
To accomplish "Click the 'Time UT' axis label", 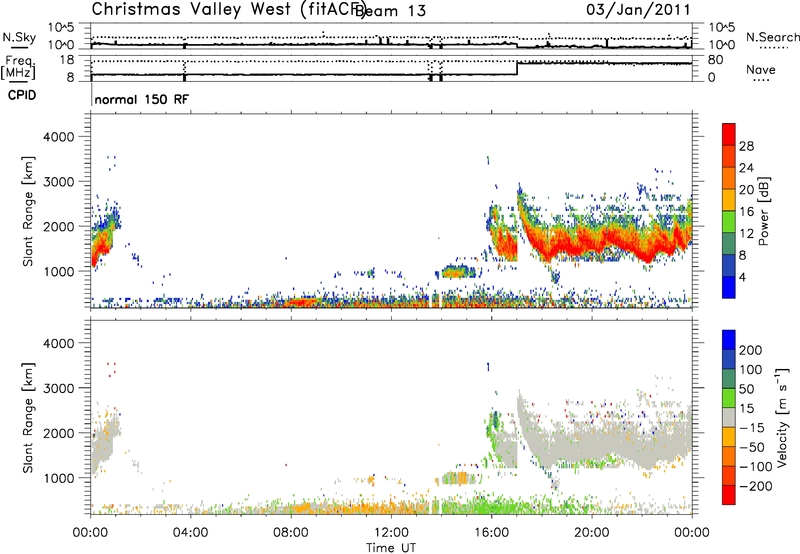I will [x=391, y=548].
